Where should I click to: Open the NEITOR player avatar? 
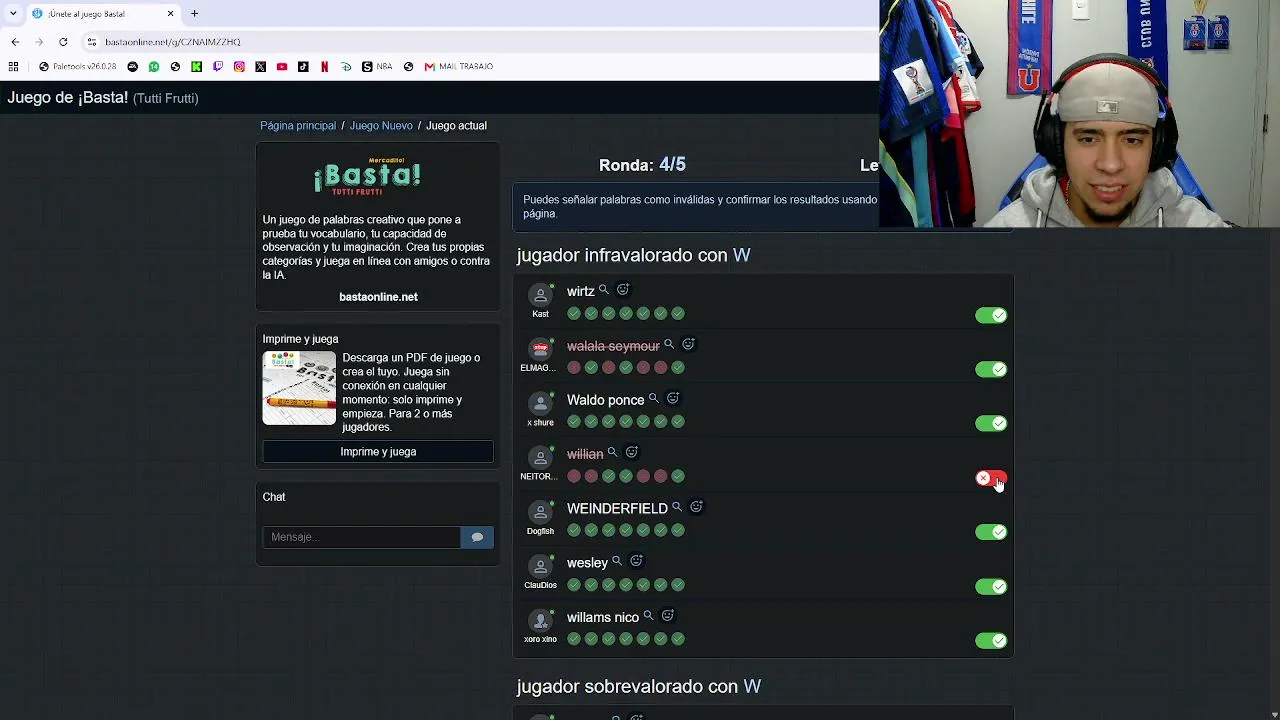pyautogui.click(x=540, y=458)
